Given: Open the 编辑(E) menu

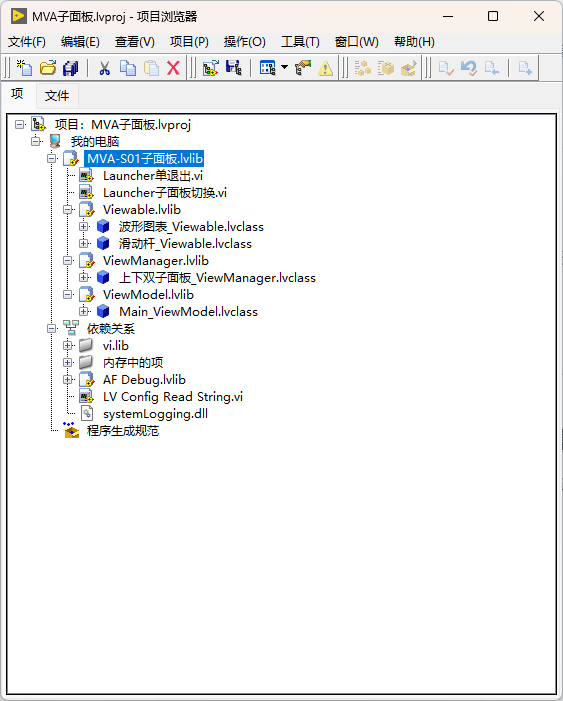Looking at the screenshot, I should coord(80,42).
